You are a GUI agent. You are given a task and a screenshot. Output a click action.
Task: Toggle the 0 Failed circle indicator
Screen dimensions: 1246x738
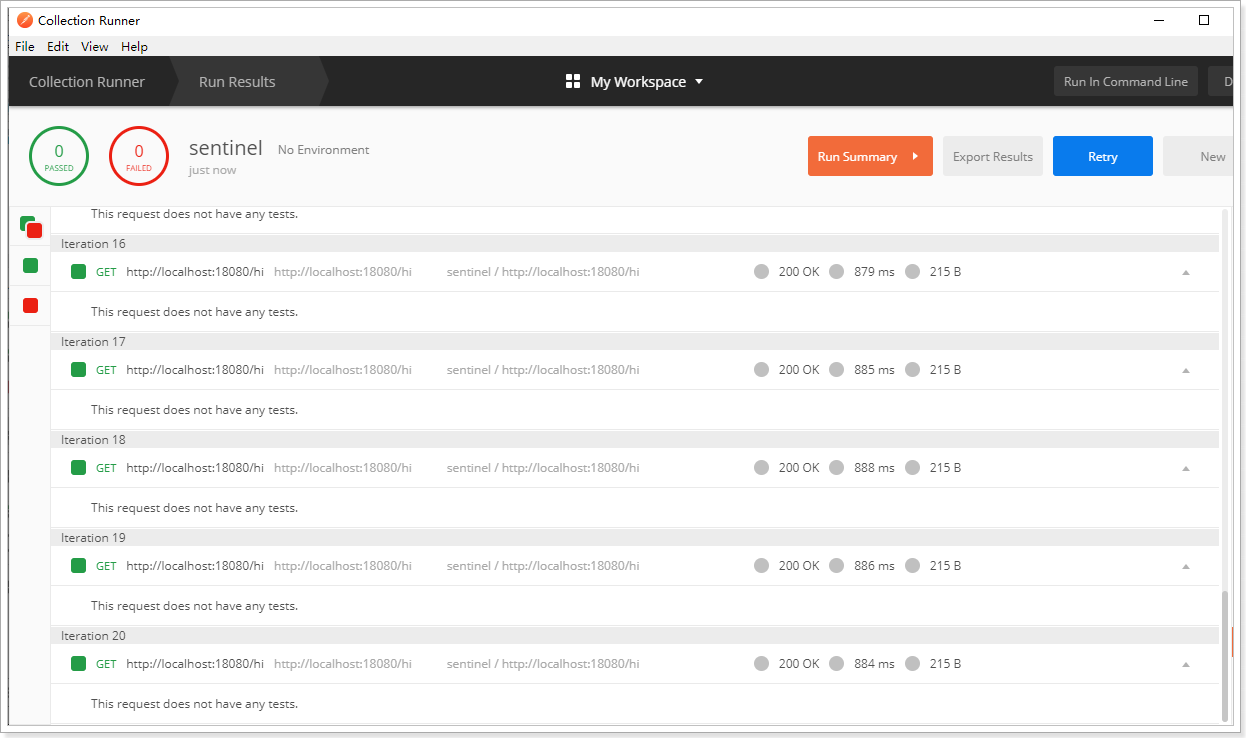139,156
